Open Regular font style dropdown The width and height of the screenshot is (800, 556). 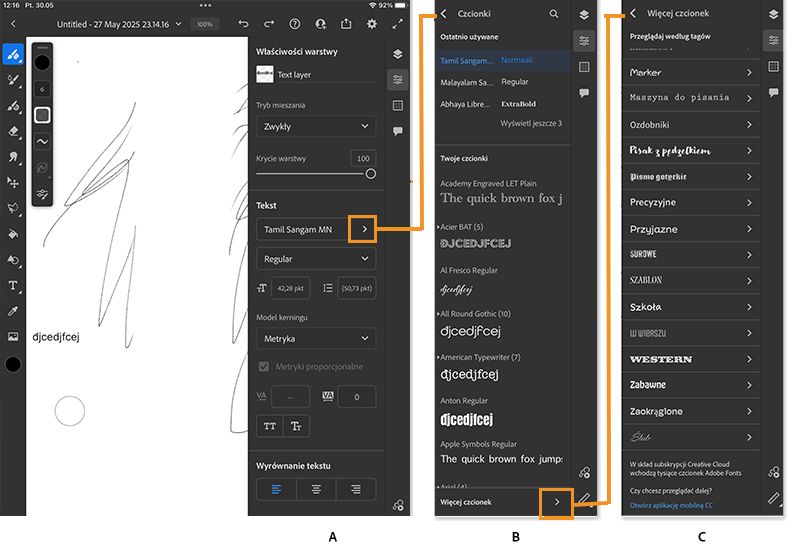click(x=316, y=259)
